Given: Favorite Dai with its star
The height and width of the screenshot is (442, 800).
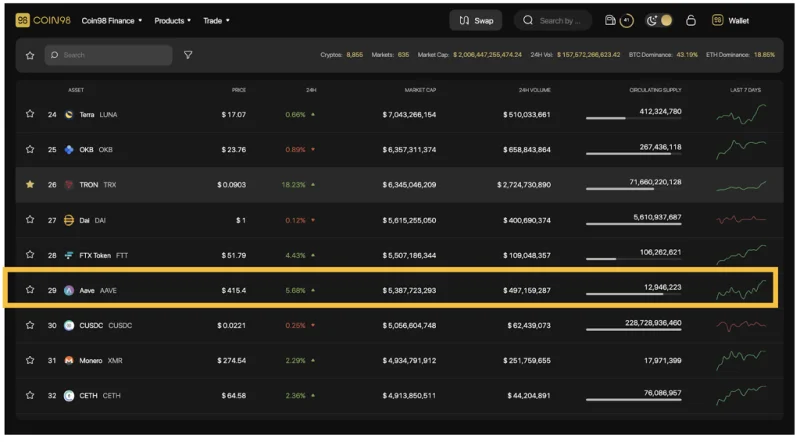Looking at the screenshot, I should [x=30, y=219].
